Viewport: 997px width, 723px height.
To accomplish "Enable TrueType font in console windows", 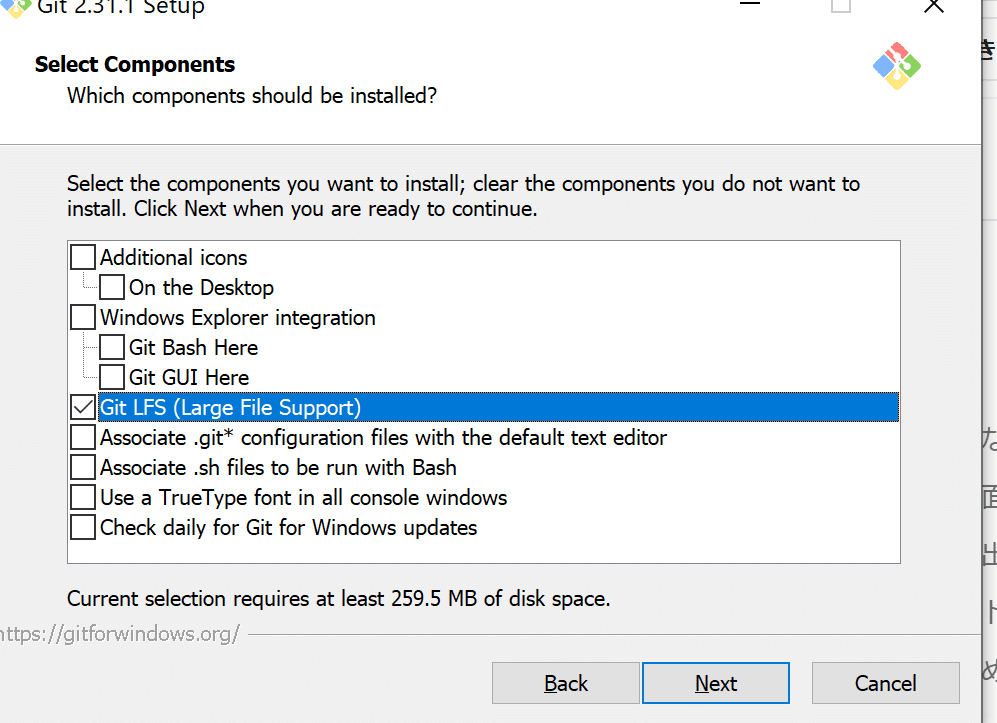I will (x=83, y=497).
